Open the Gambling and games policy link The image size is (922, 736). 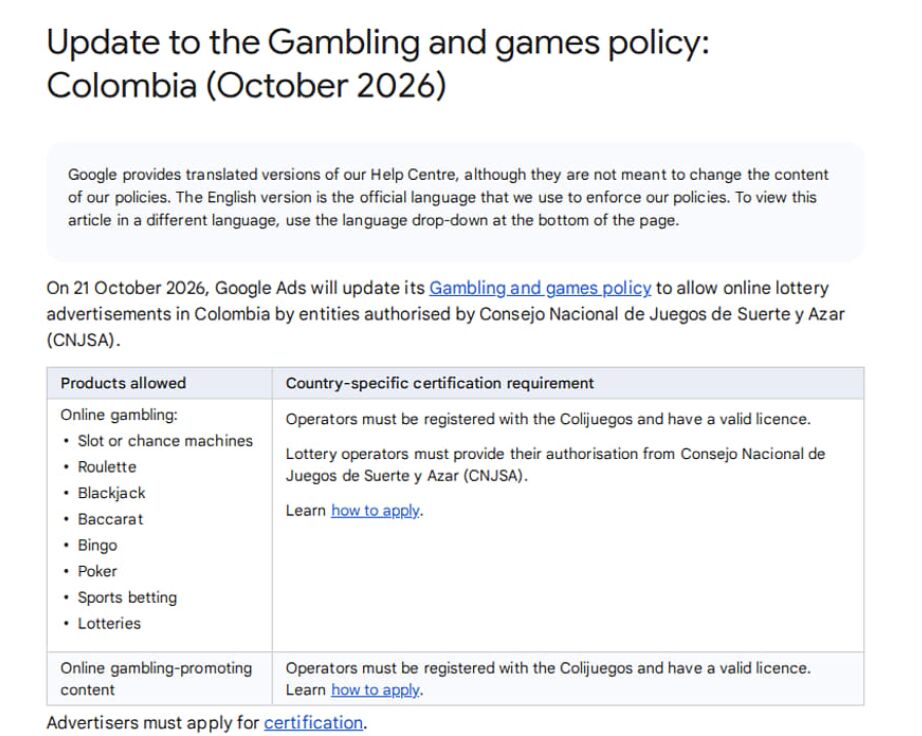[x=540, y=288]
